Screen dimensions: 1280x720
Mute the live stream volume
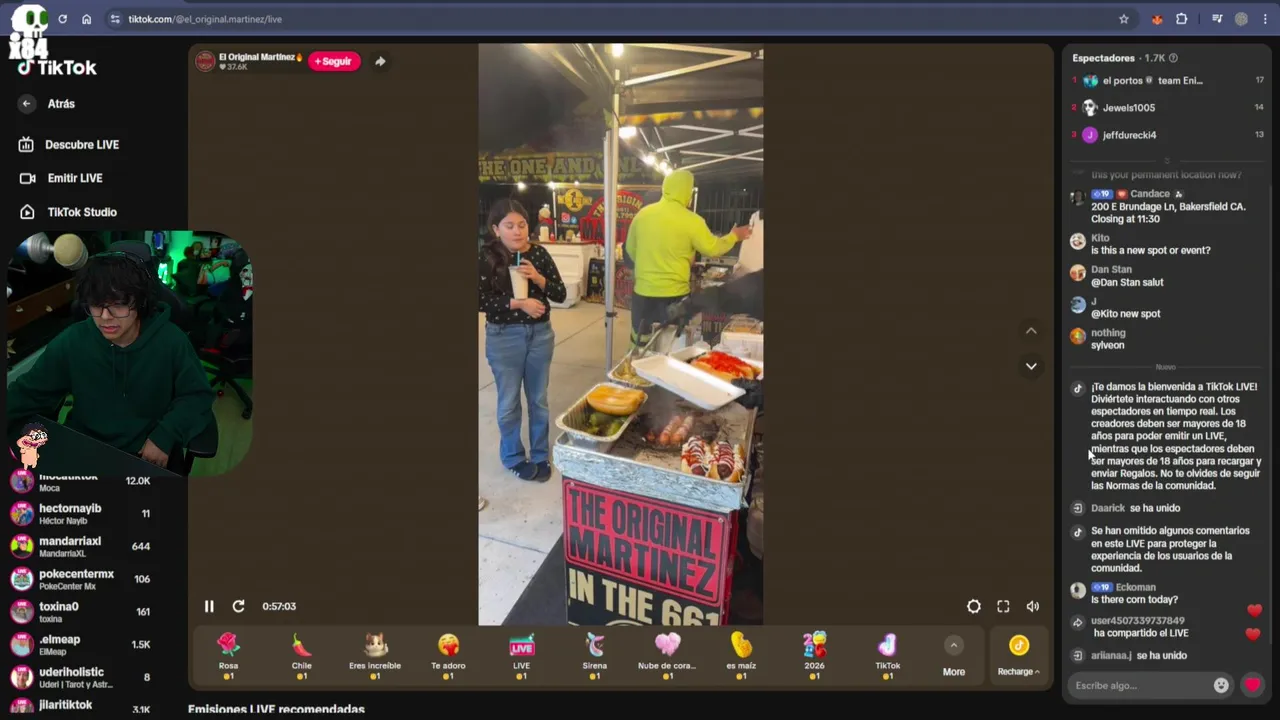pyautogui.click(x=1033, y=606)
